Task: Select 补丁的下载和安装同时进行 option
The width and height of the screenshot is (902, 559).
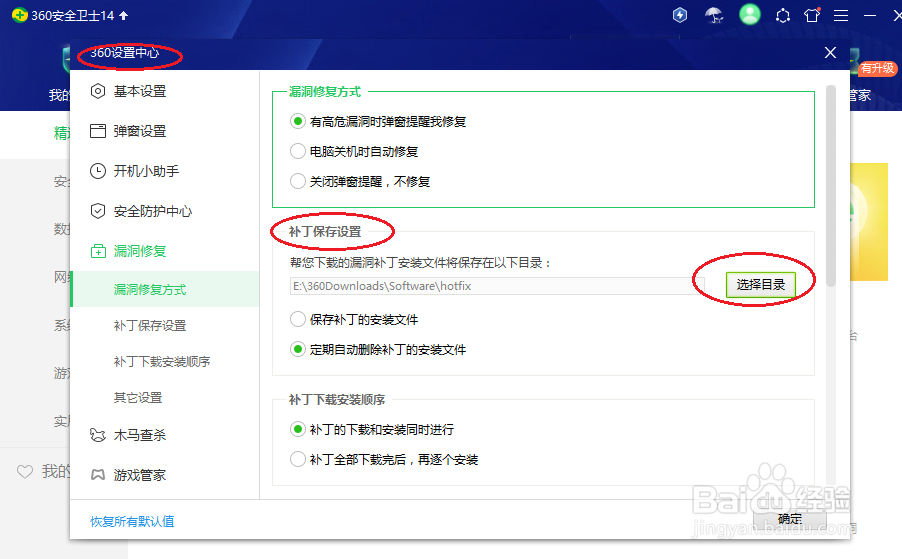Action: pos(372,429)
